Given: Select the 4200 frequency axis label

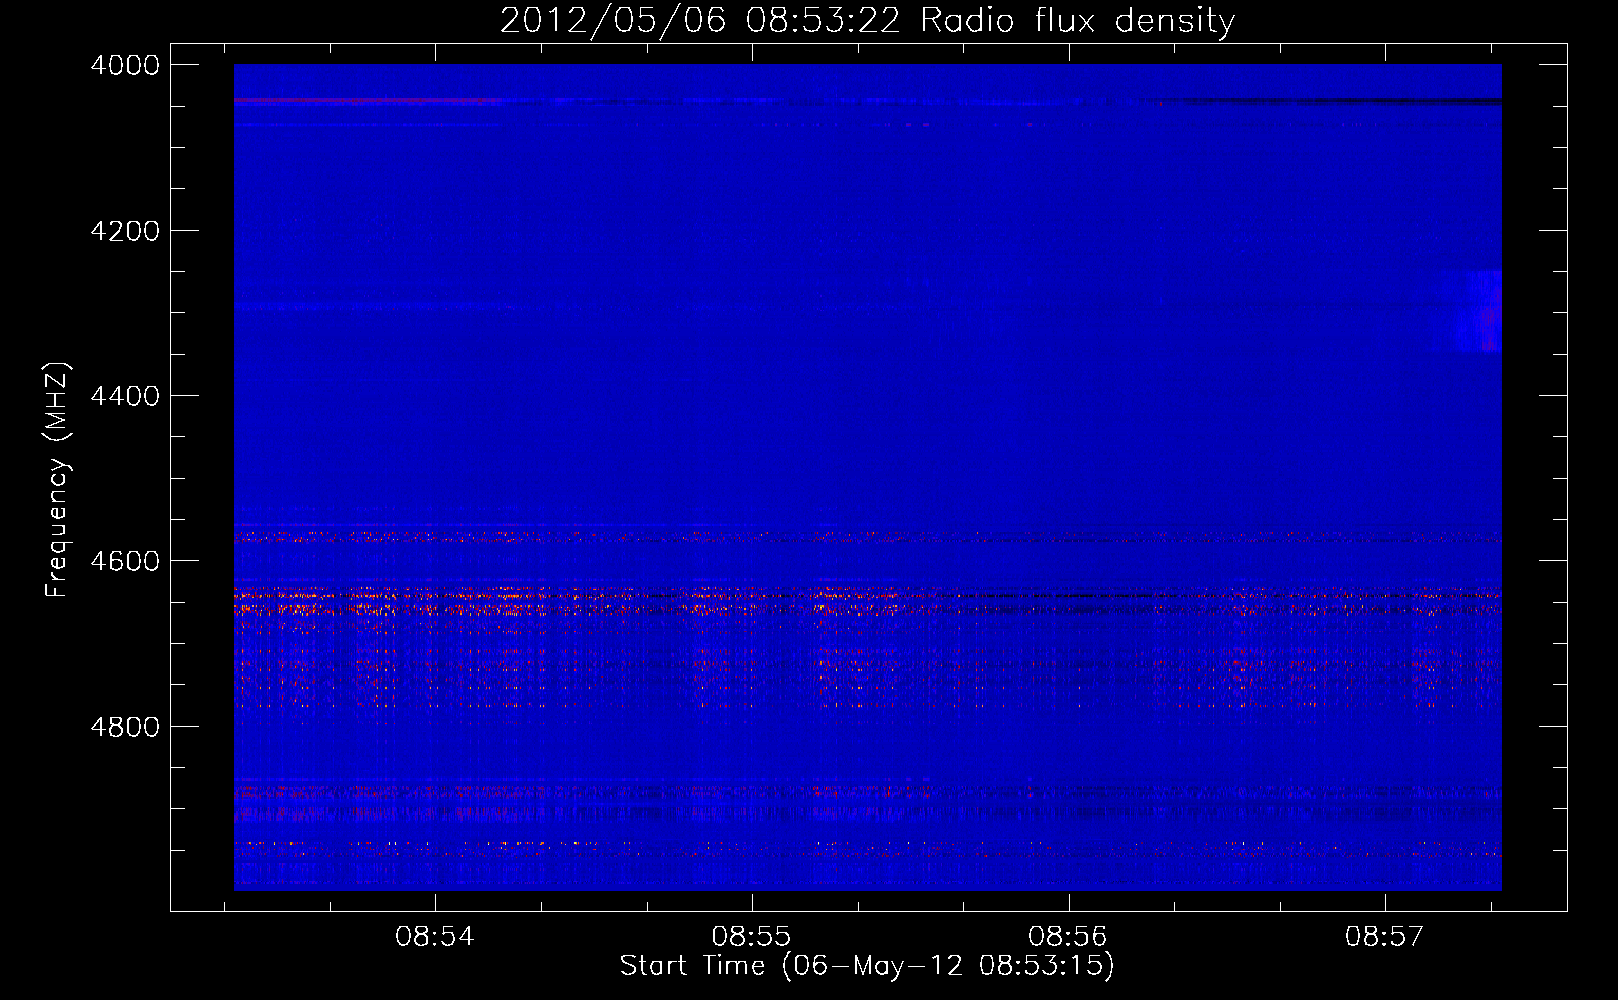Looking at the screenshot, I should point(125,231).
